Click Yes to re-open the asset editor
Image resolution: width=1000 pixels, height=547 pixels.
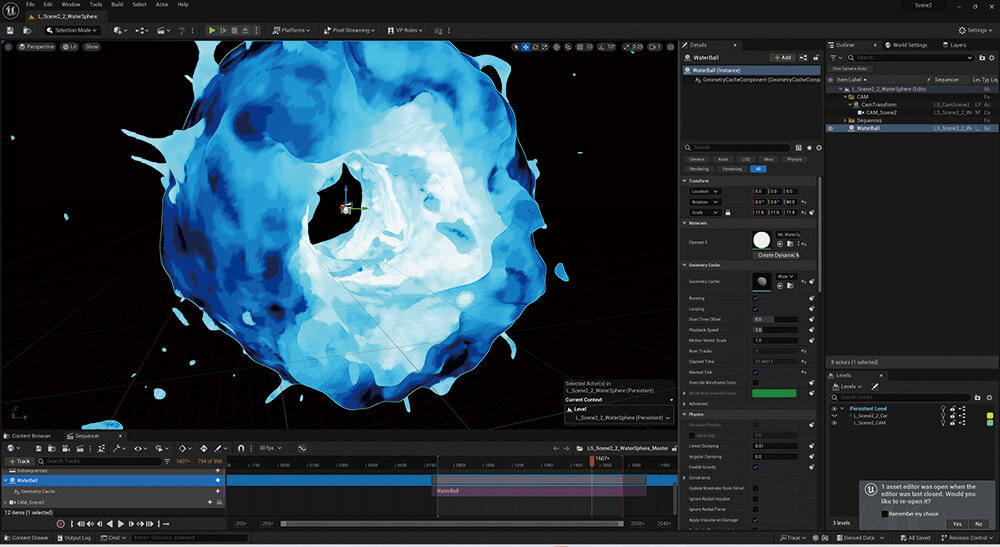[957, 524]
